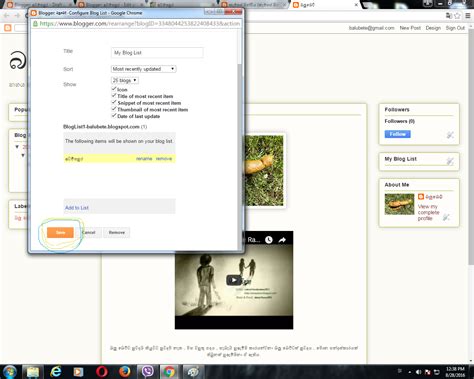The height and width of the screenshot is (379, 474).
Task: Click the slug photo in the blog post
Action: pyautogui.click(x=264, y=170)
